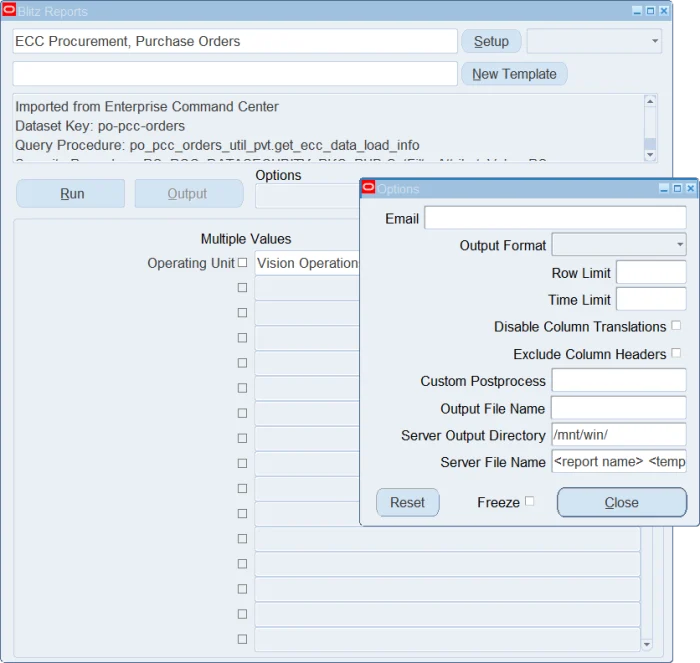Check Multiple Values box for Operating Unit
This screenshot has width=700, height=663.
coord(242,263)
